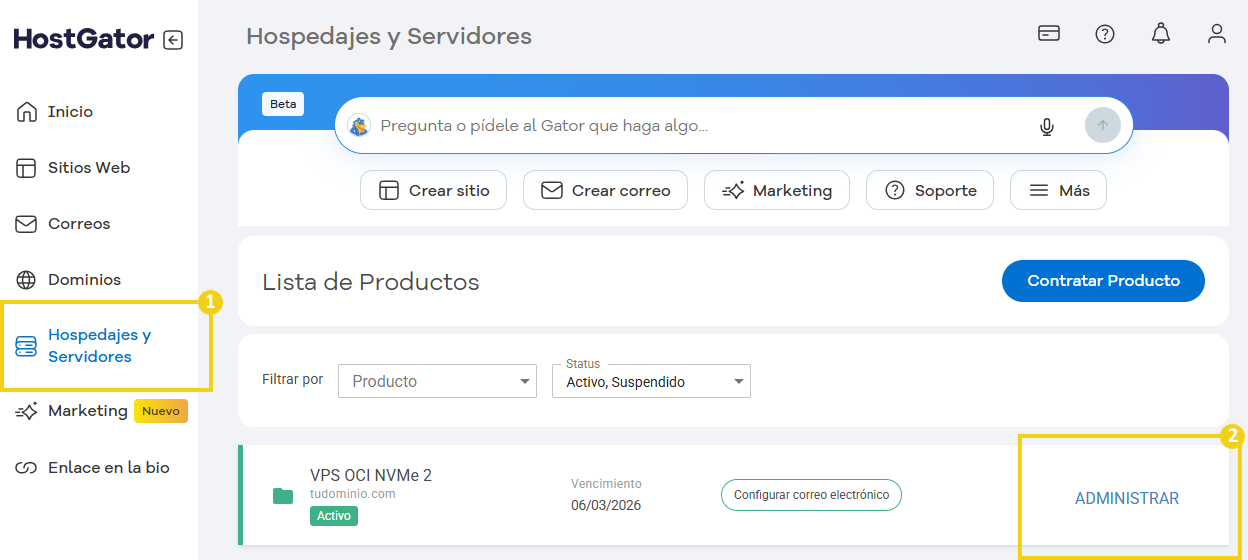1248x560 pixels.
Task: Open the Status filter dropdown
Action: [x=651, y=381]
